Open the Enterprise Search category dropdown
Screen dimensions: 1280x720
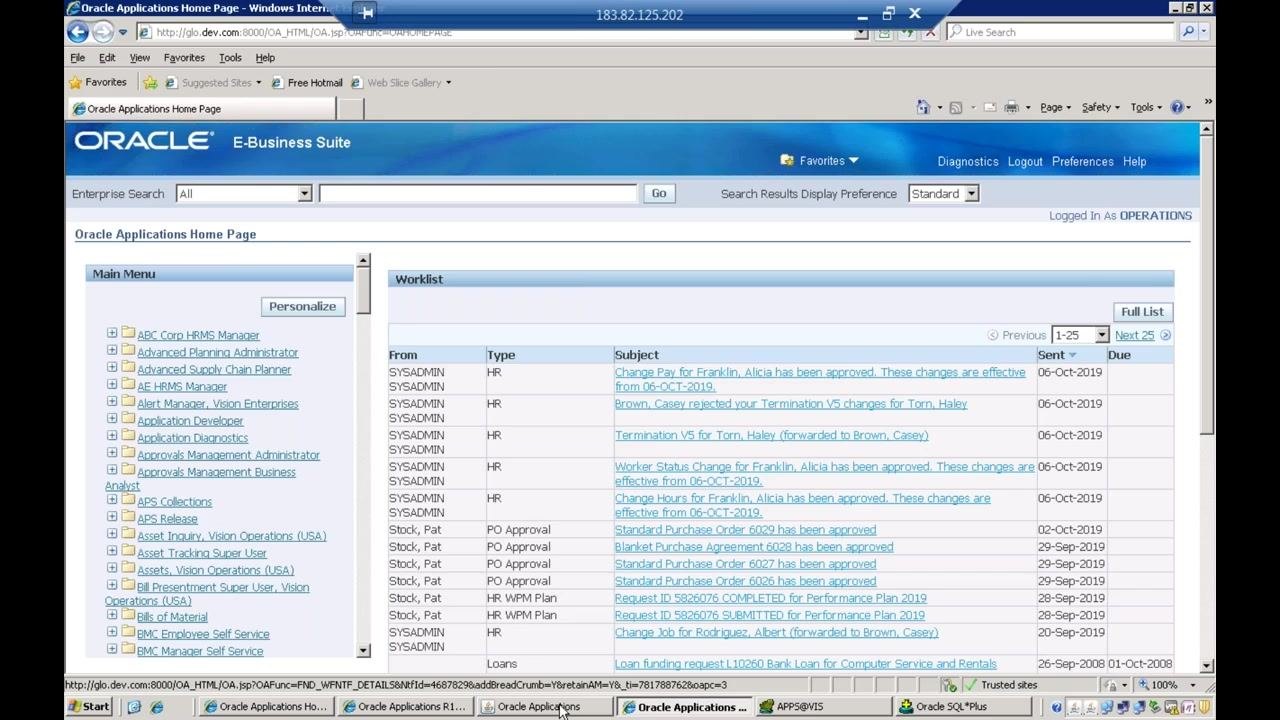(x=304, y=194)
